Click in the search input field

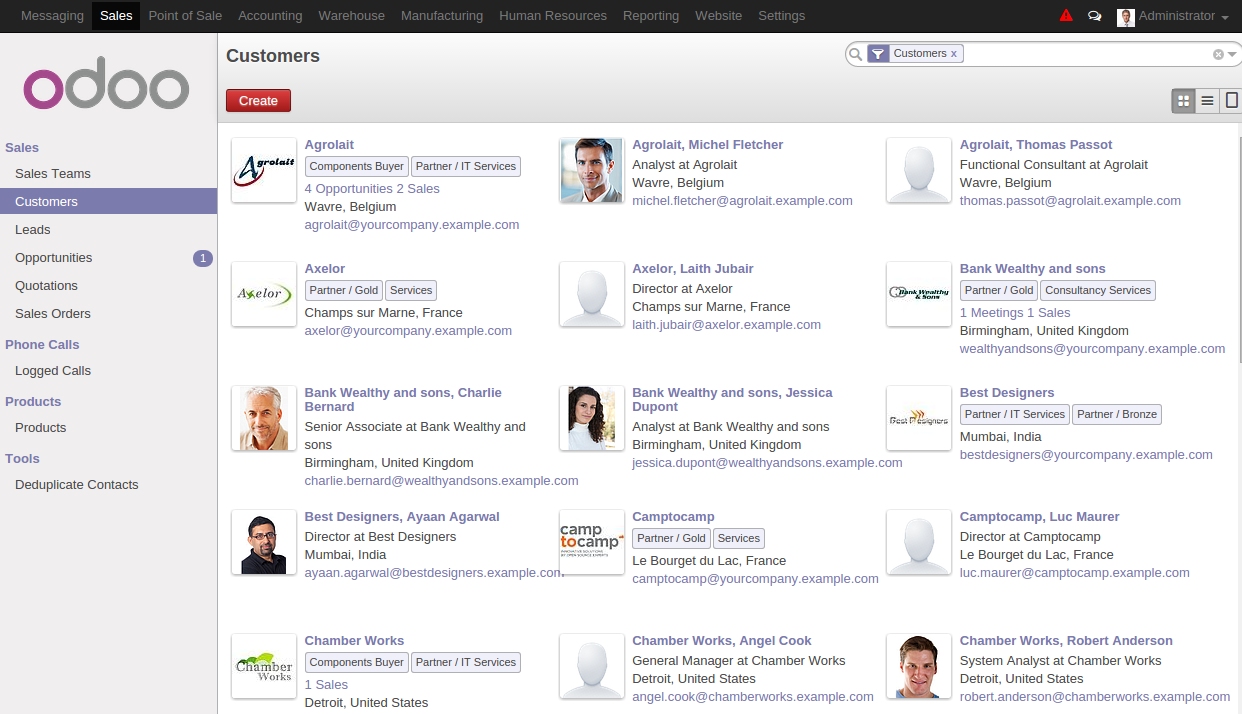1088,54
